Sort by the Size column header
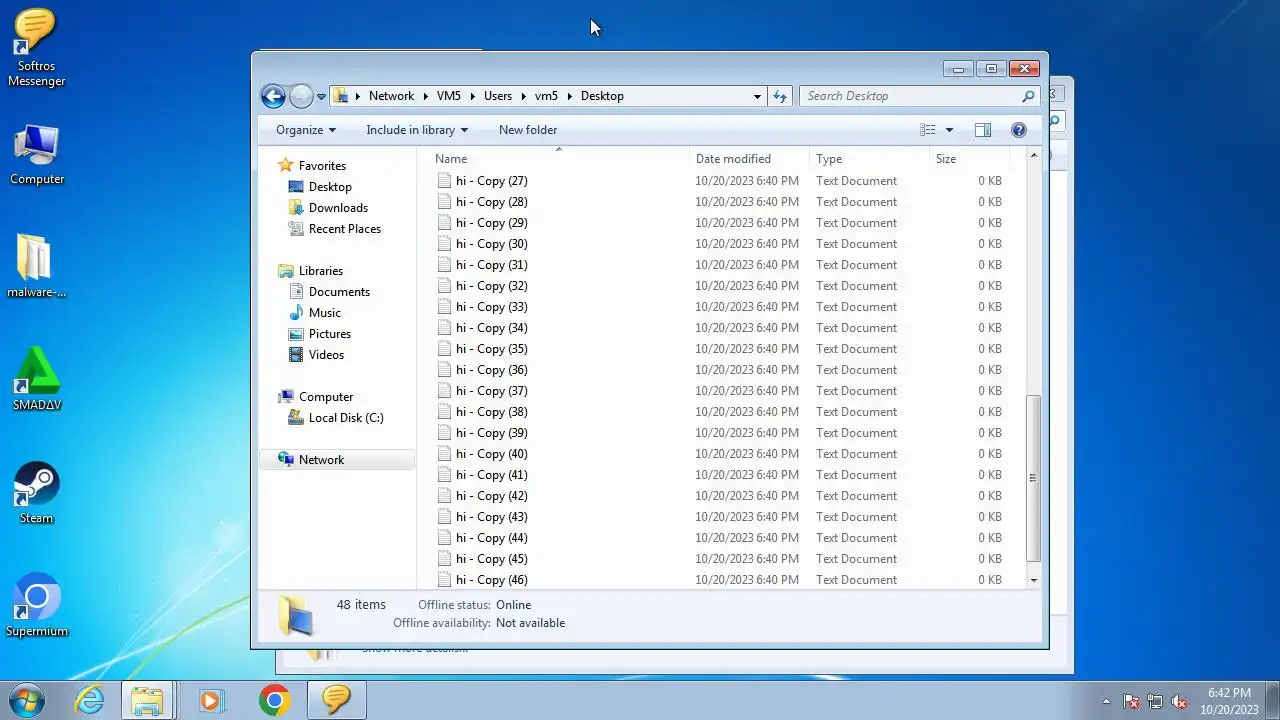This screenshot has width=1280, height=720. coord(970,159)
